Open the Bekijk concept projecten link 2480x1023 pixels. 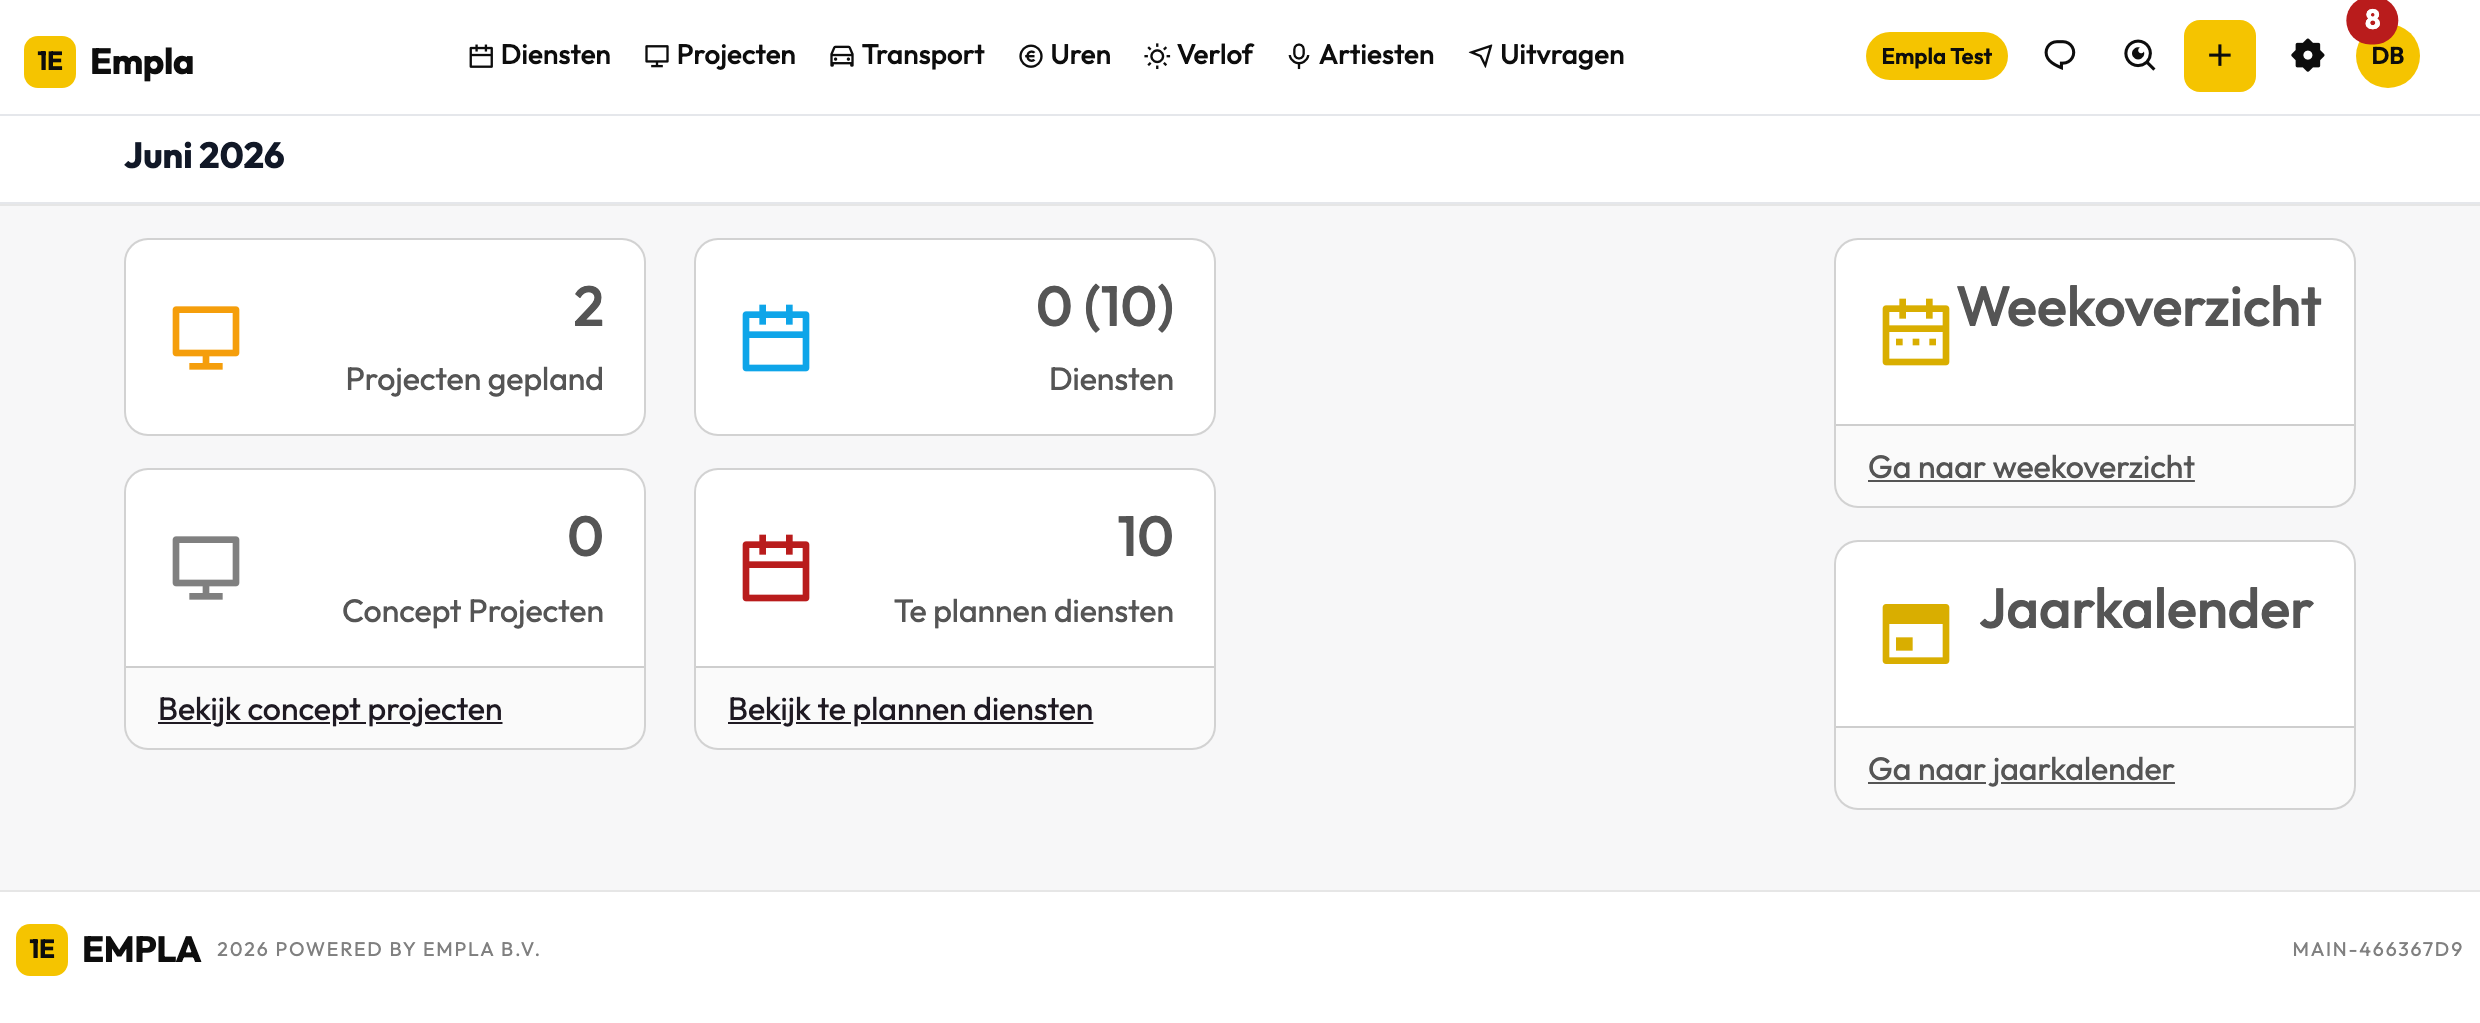pyautogui.click(x=330, y=709)
